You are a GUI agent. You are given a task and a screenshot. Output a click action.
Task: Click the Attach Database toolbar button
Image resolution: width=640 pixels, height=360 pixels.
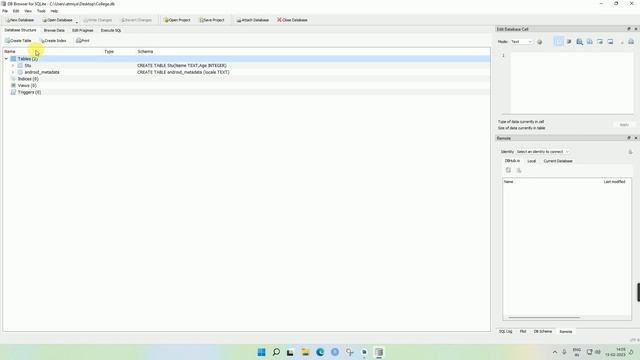coord(252,20)
